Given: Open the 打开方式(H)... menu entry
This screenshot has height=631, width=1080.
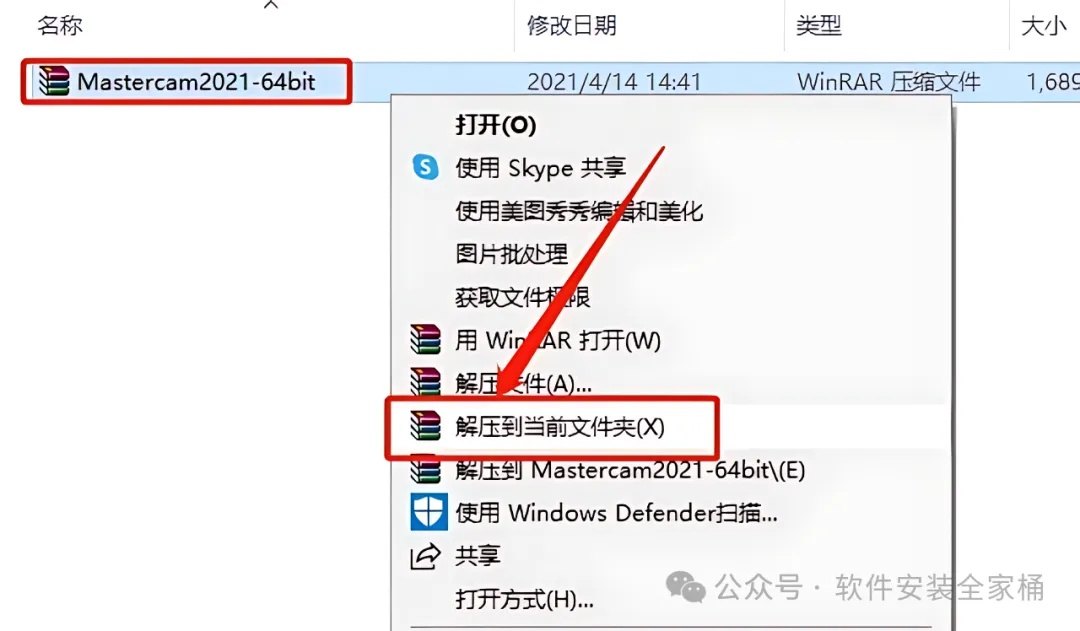Looking at the screenshot, I should (x=523, y=599).
